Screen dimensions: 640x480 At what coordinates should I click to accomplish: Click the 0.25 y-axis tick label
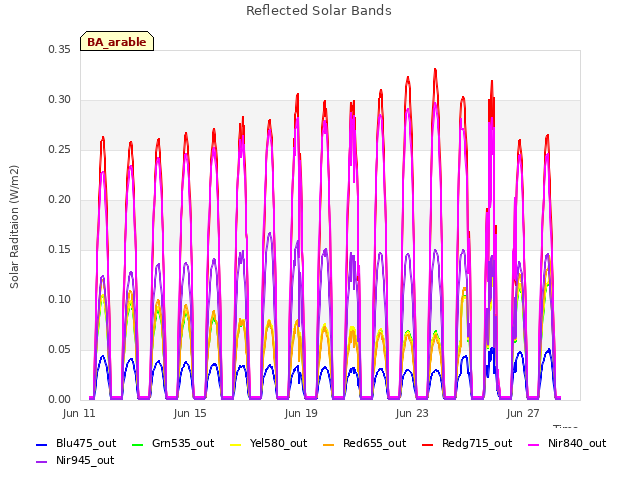pos(60,149)
